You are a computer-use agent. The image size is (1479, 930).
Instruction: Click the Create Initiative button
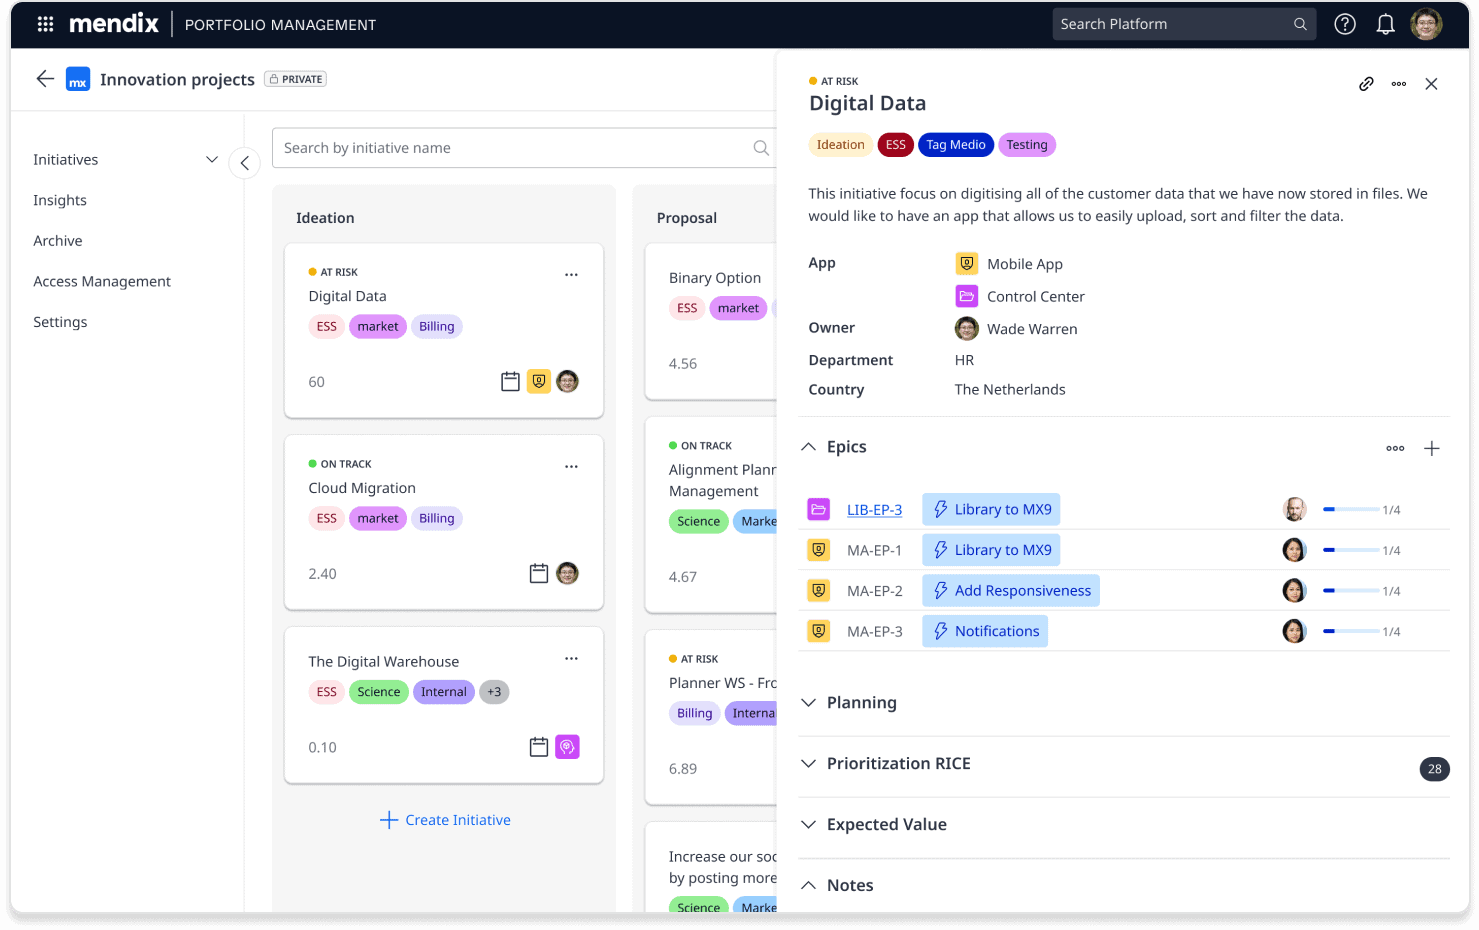click(x=445, y=820)
